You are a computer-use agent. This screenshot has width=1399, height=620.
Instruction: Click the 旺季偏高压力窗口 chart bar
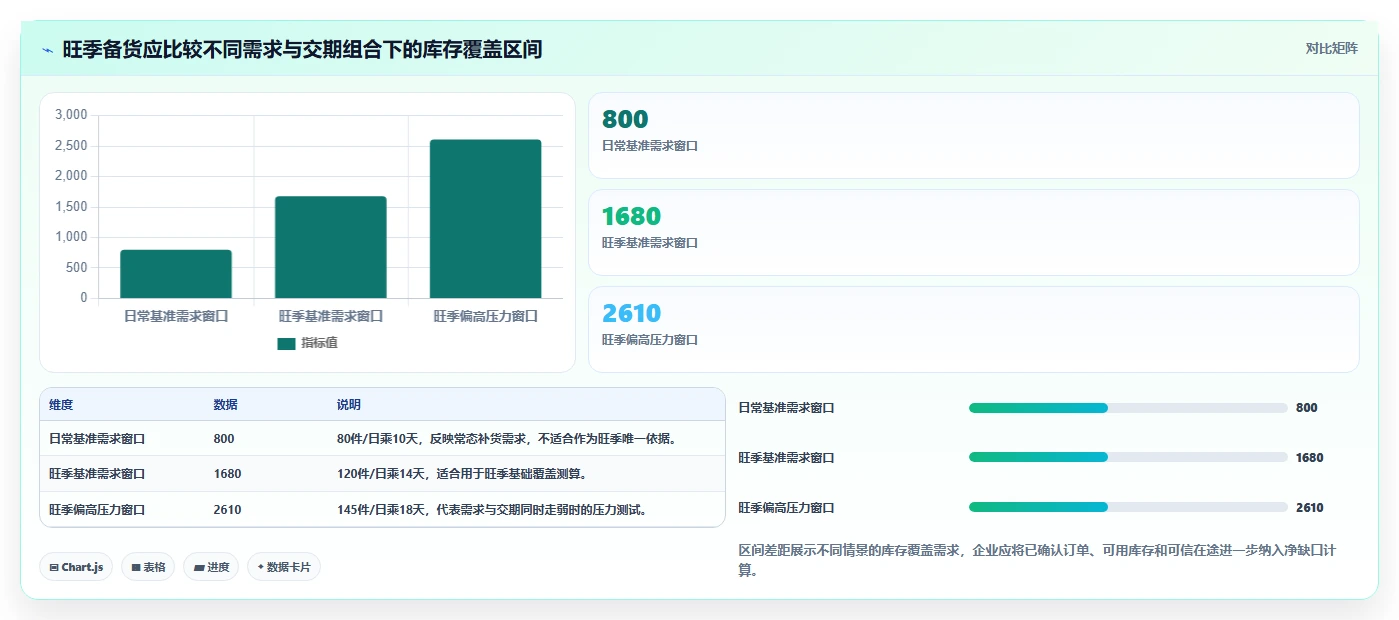[485, 219]
